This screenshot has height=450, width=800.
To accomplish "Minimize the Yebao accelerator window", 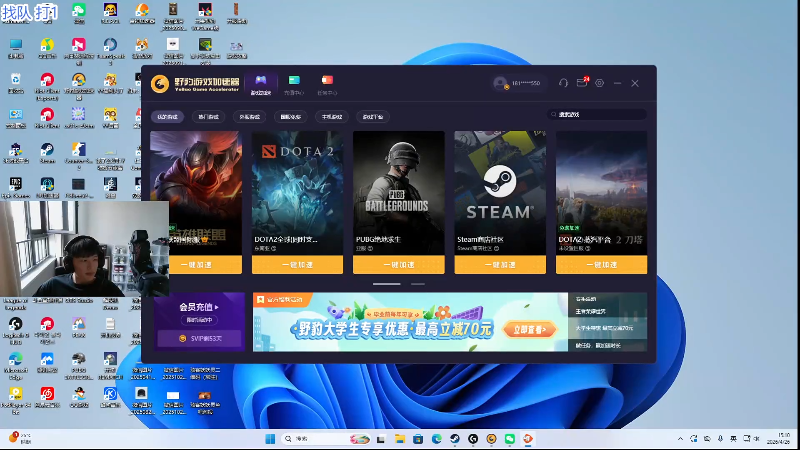I will coord(617,83).
